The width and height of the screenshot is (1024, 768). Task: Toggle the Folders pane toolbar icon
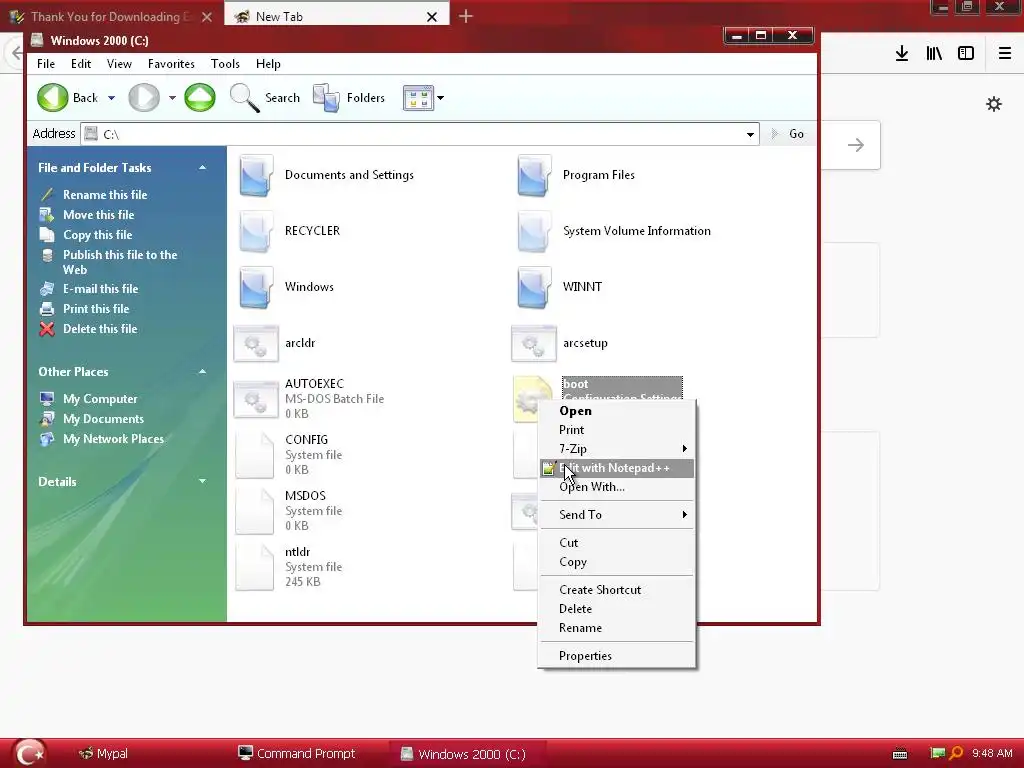(326, 98)
